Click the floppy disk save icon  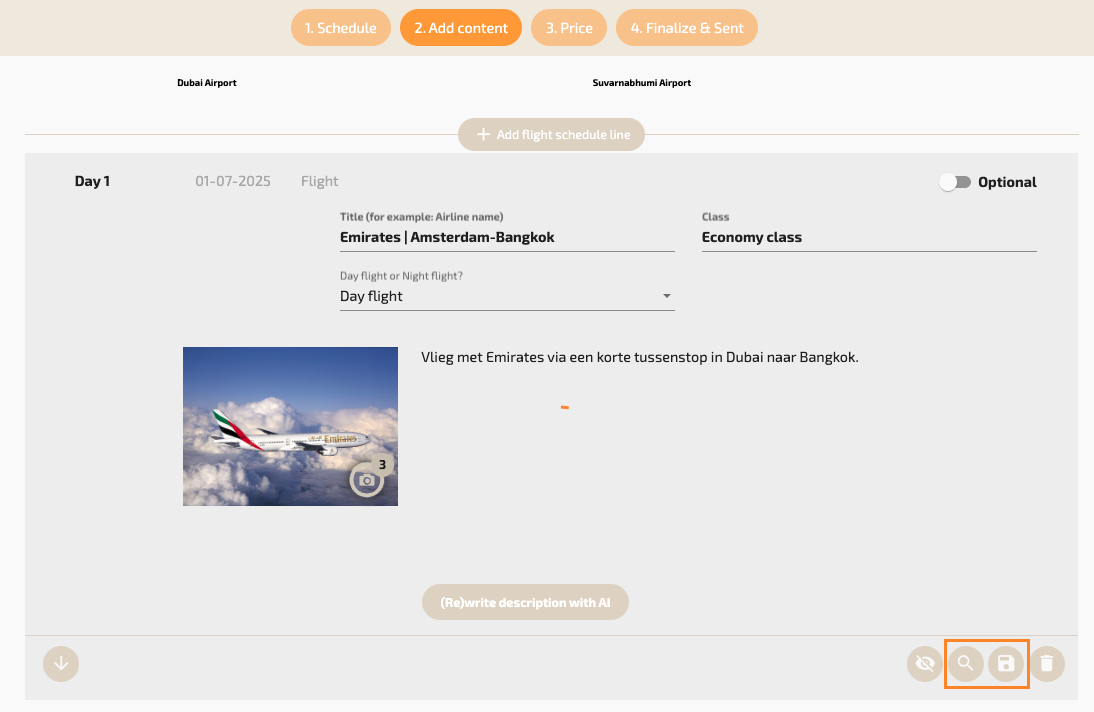[x=1006, y=663]
